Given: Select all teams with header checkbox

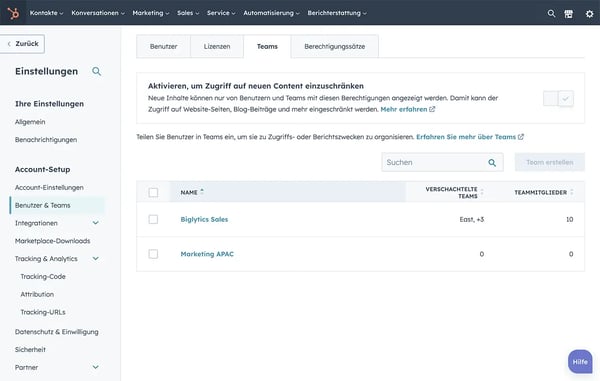Looking at the screenshot, I should click(153, 192).
